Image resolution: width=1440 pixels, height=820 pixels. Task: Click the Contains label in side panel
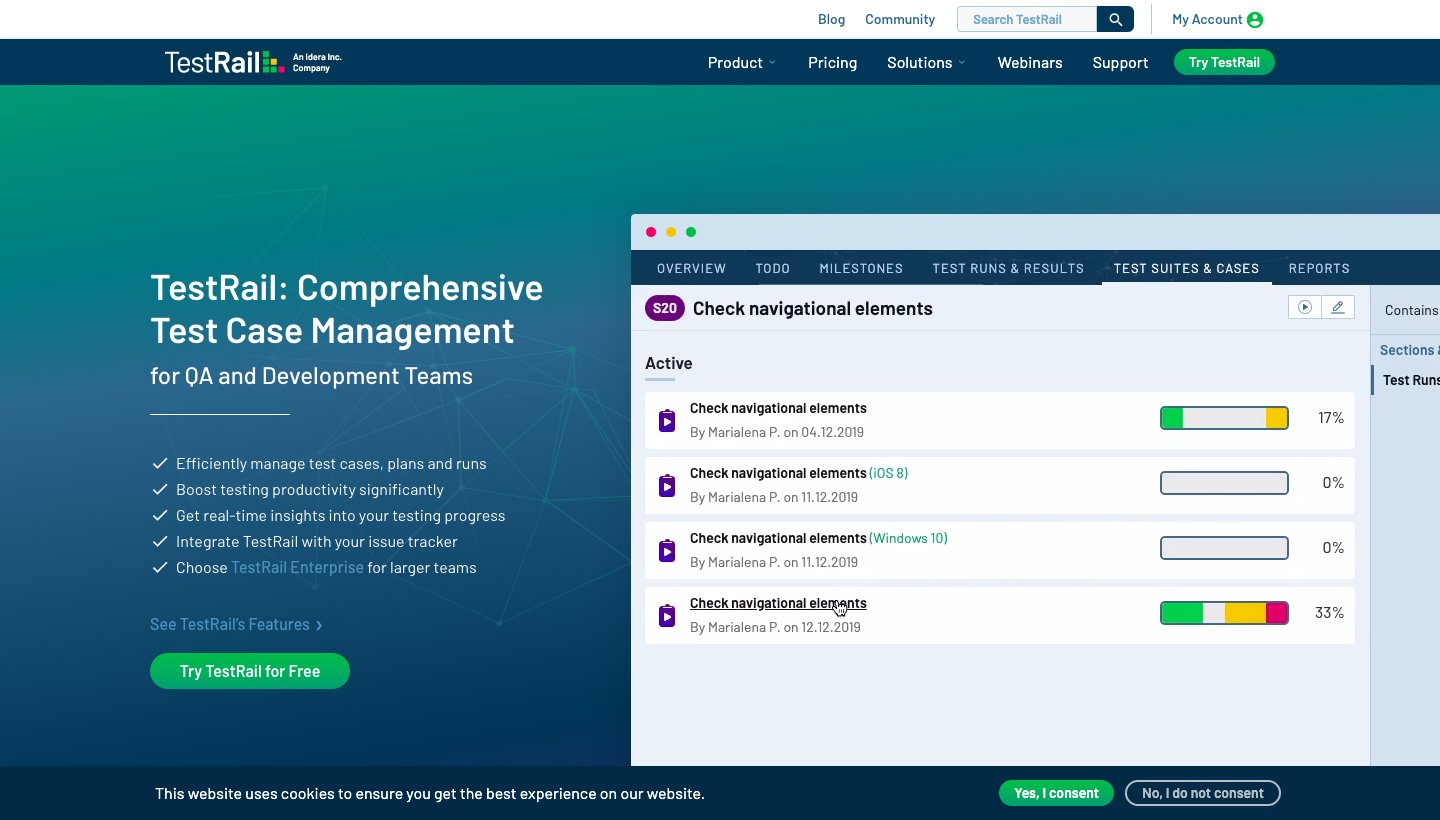pos(1411,310)
